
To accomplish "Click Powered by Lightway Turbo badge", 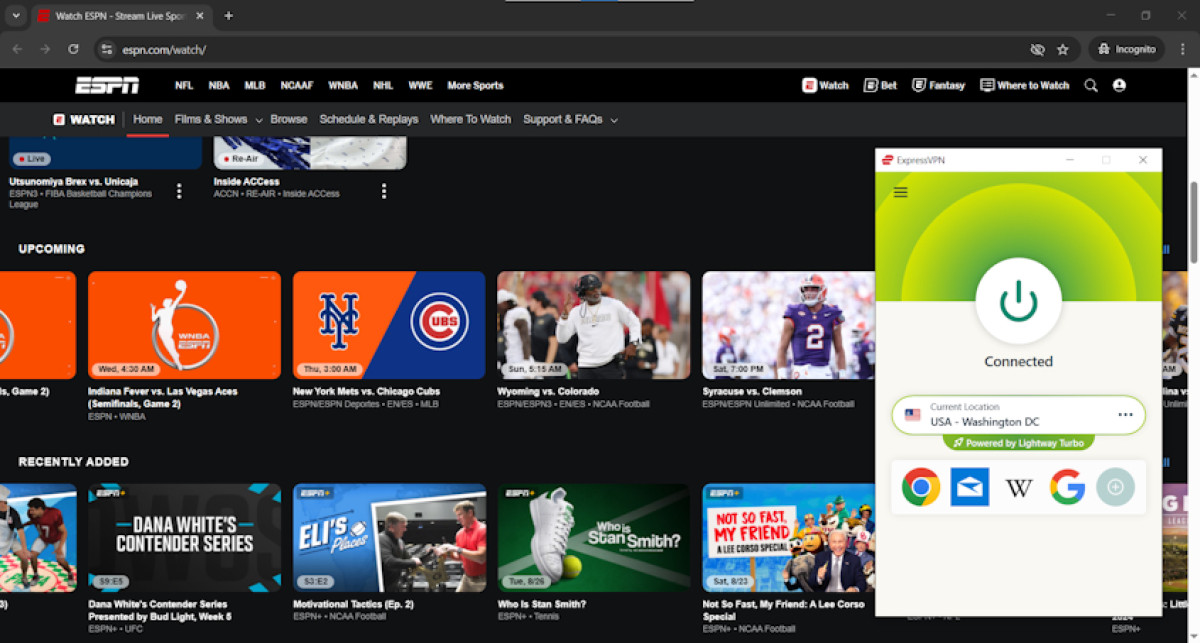I will point(1018,443).
